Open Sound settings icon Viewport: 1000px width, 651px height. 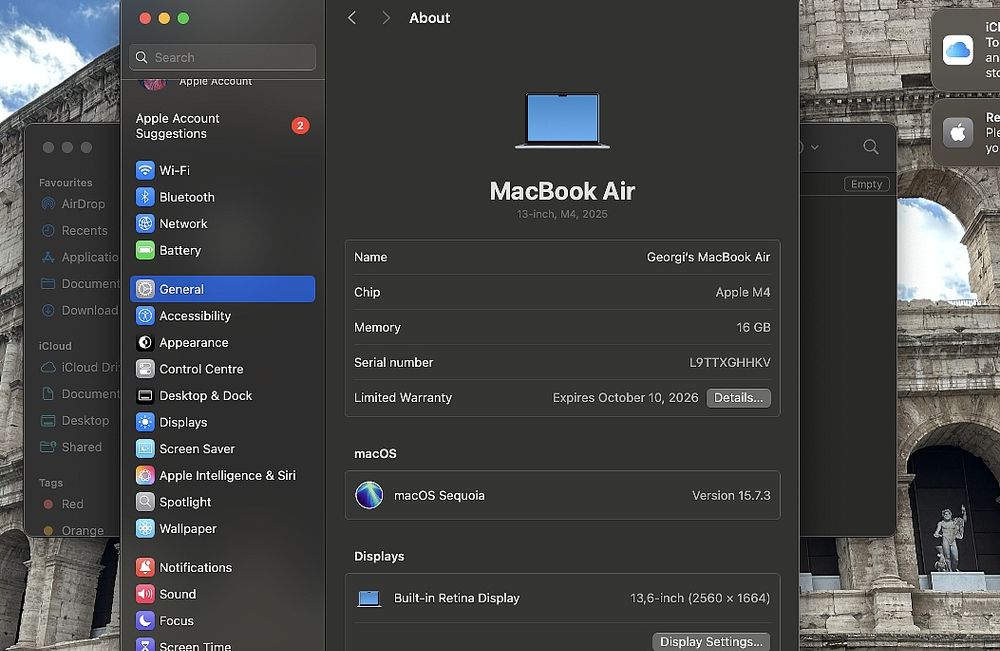pos(145,594)
